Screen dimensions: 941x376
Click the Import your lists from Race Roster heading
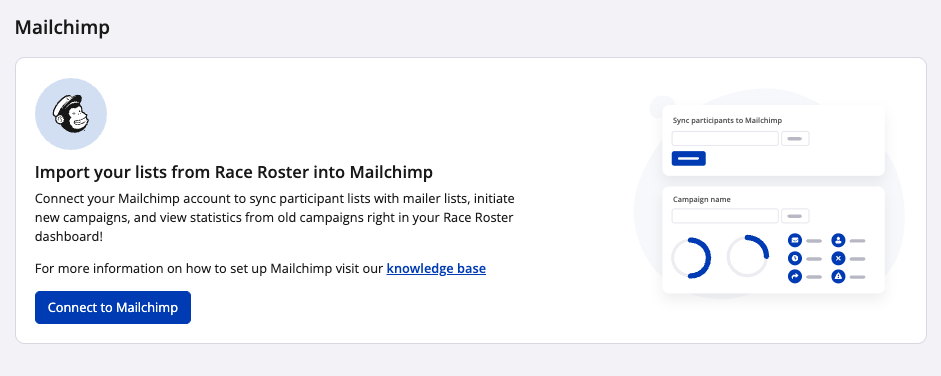click(x=233, y=173)
